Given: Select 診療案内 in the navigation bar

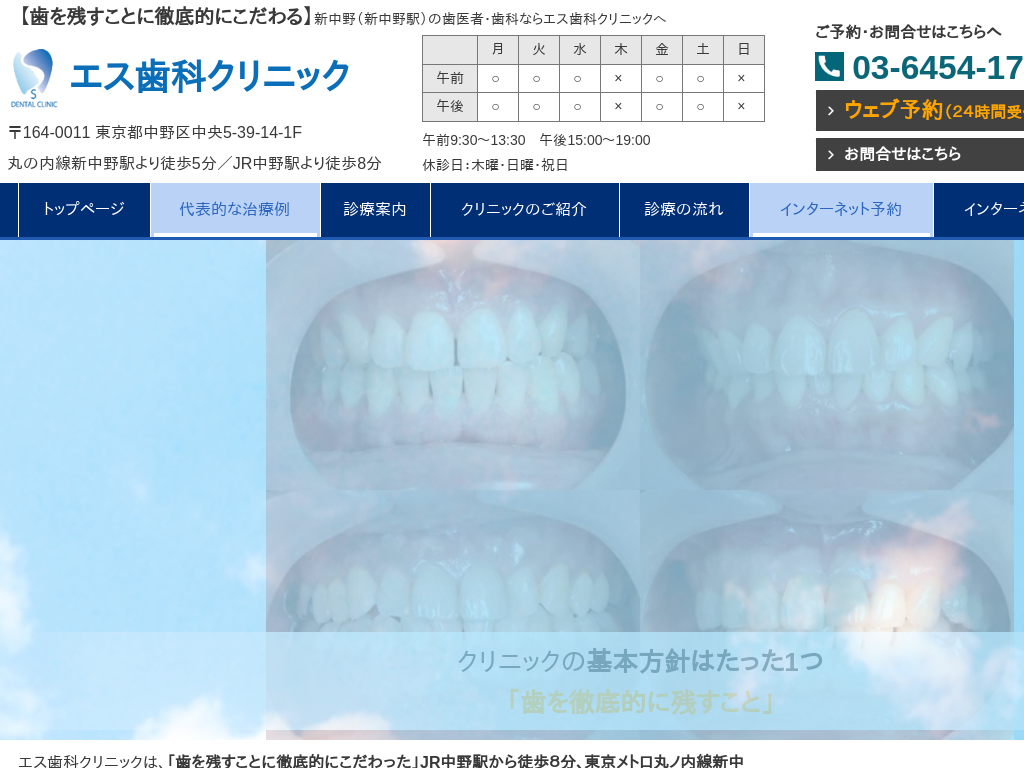Looking at the screenshot, I should pos(375,209).
